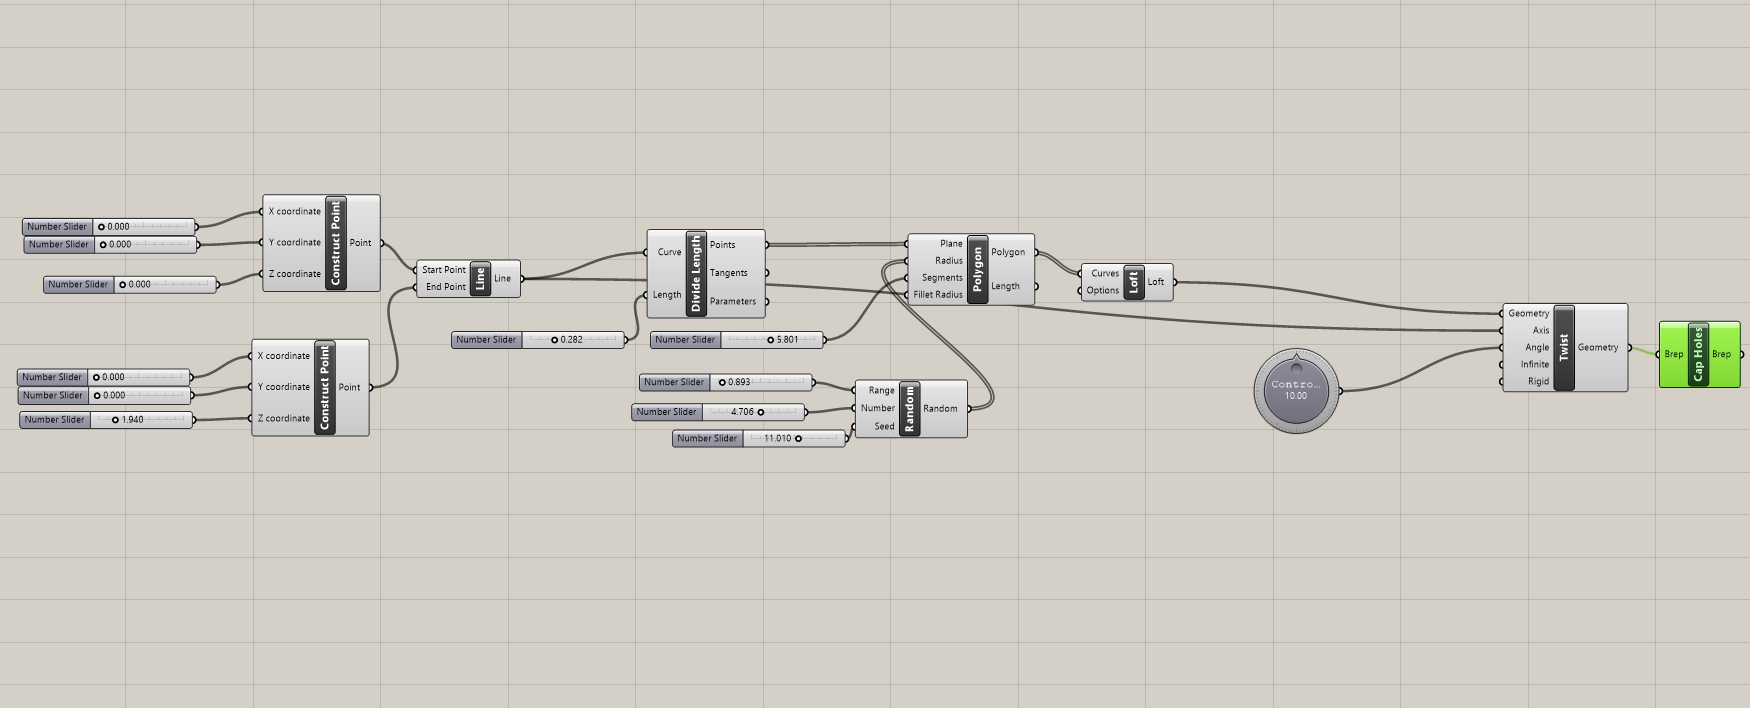This screenshot has height=708, width=1750.
Task: Click the Polygon output port of Polygon component
Action: [1008, 252]
